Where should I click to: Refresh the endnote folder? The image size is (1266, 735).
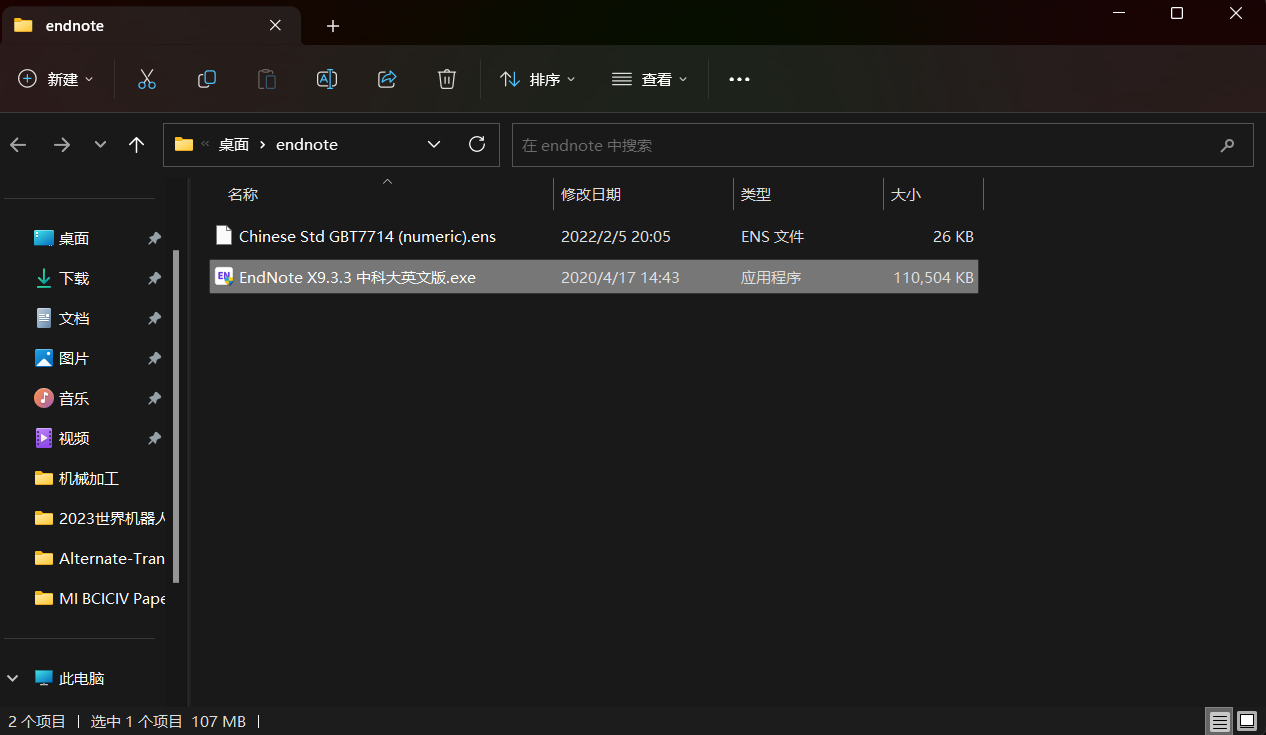click(477, 144)
